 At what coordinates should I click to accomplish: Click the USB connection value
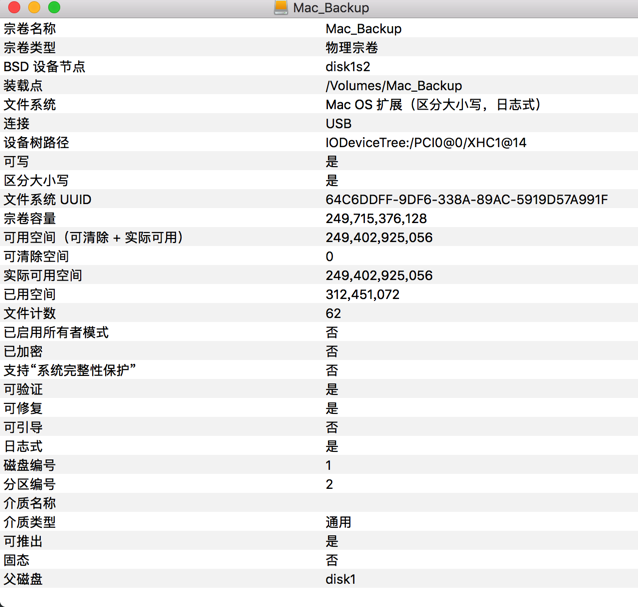pos(339,124)
